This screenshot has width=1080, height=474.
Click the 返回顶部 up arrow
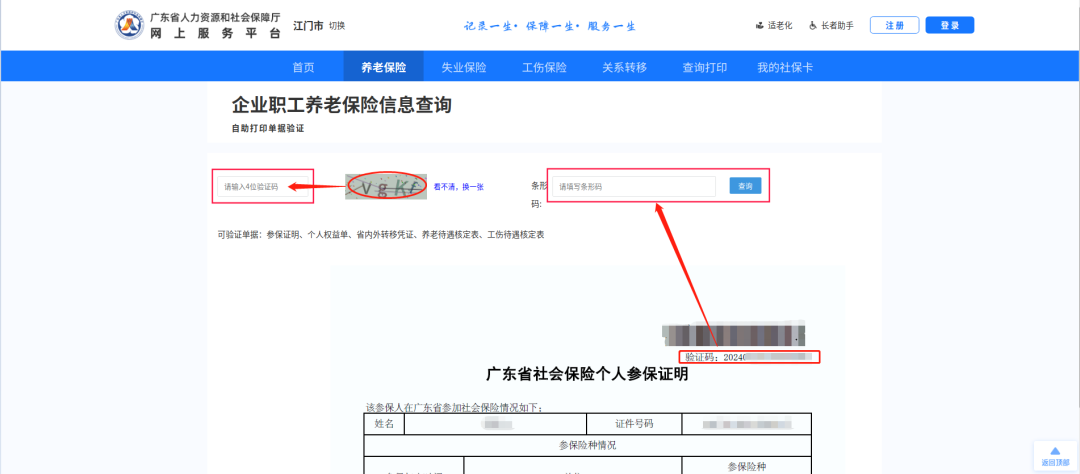pos(1055,452)
